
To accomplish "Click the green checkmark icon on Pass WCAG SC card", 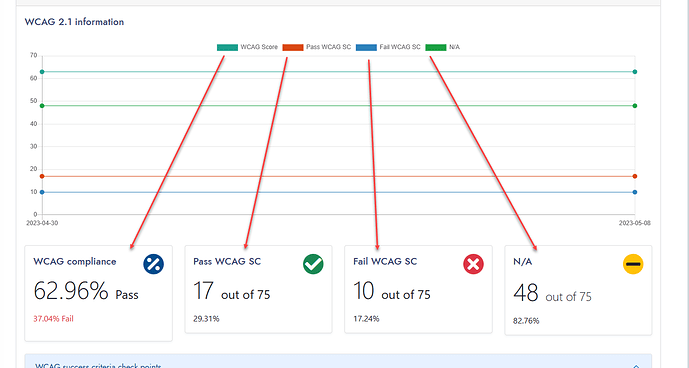I will pyautogui.click(x=313, y=264).
